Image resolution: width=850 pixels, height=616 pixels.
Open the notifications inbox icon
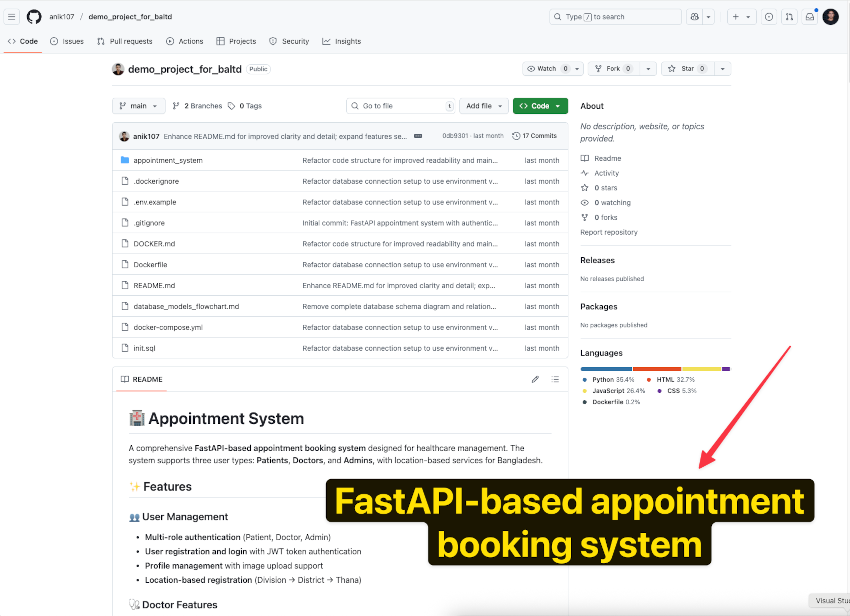pos(810,17)
